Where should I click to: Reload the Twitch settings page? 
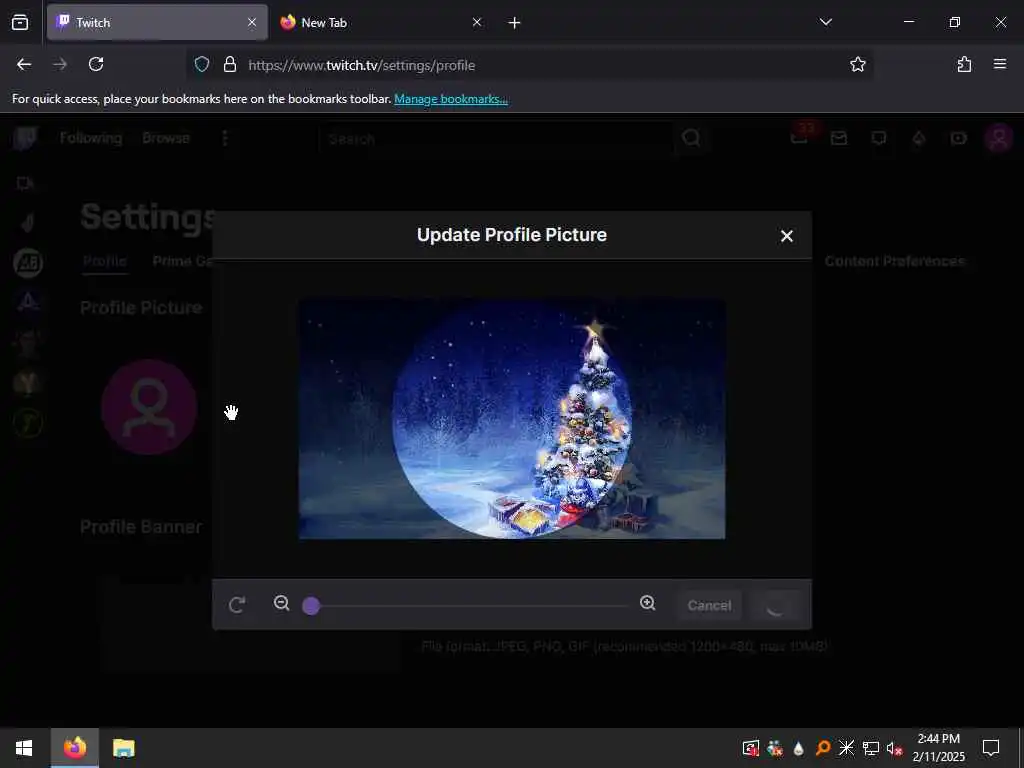pos(96,64)
